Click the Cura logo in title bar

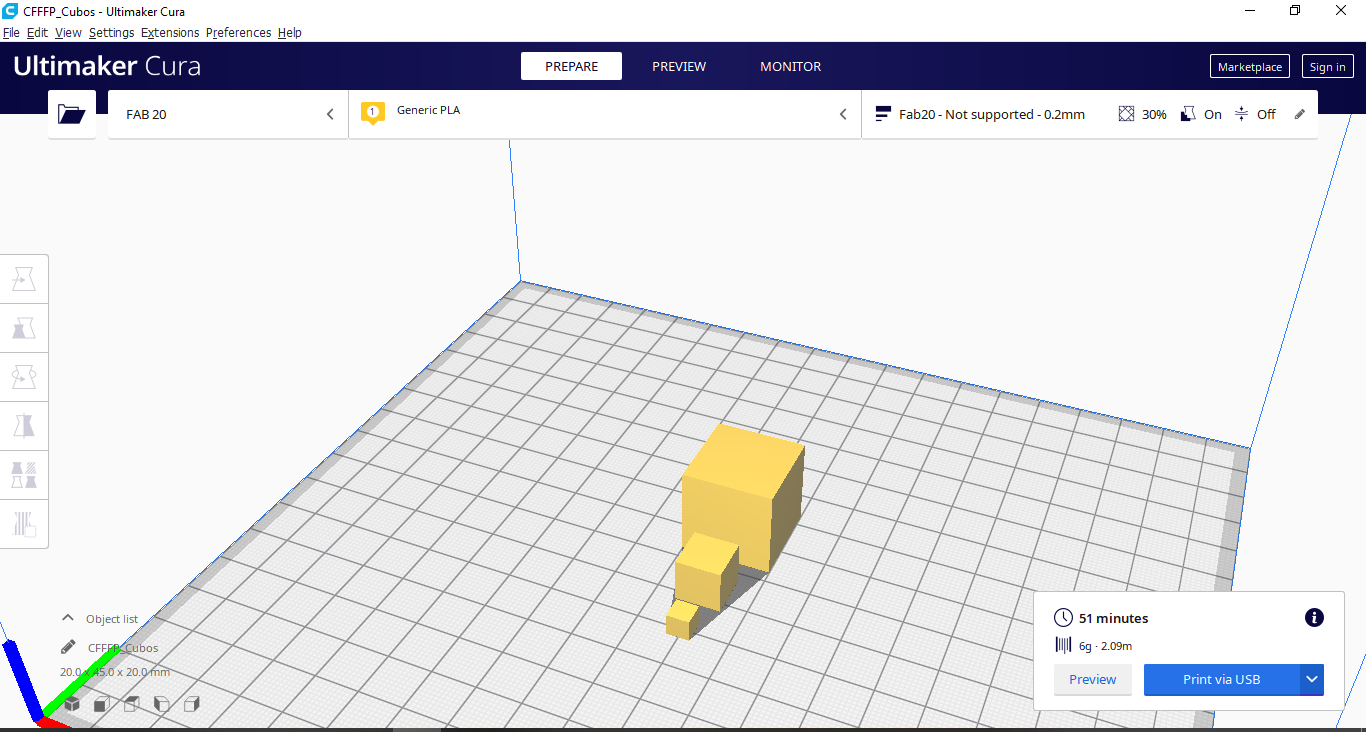pyautogui.click(x=10, y=11)
